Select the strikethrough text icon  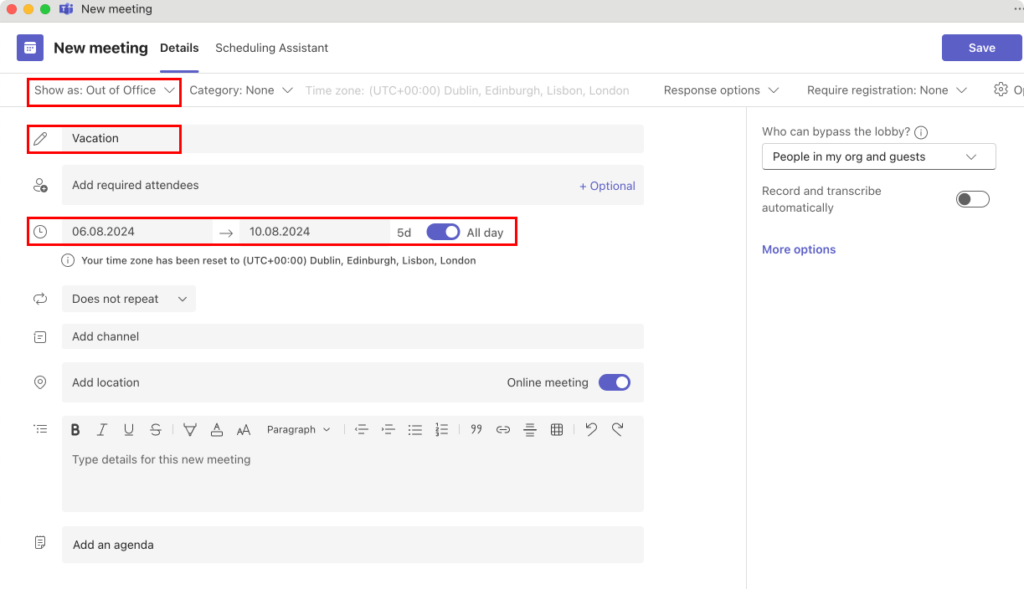click(155, 430)
